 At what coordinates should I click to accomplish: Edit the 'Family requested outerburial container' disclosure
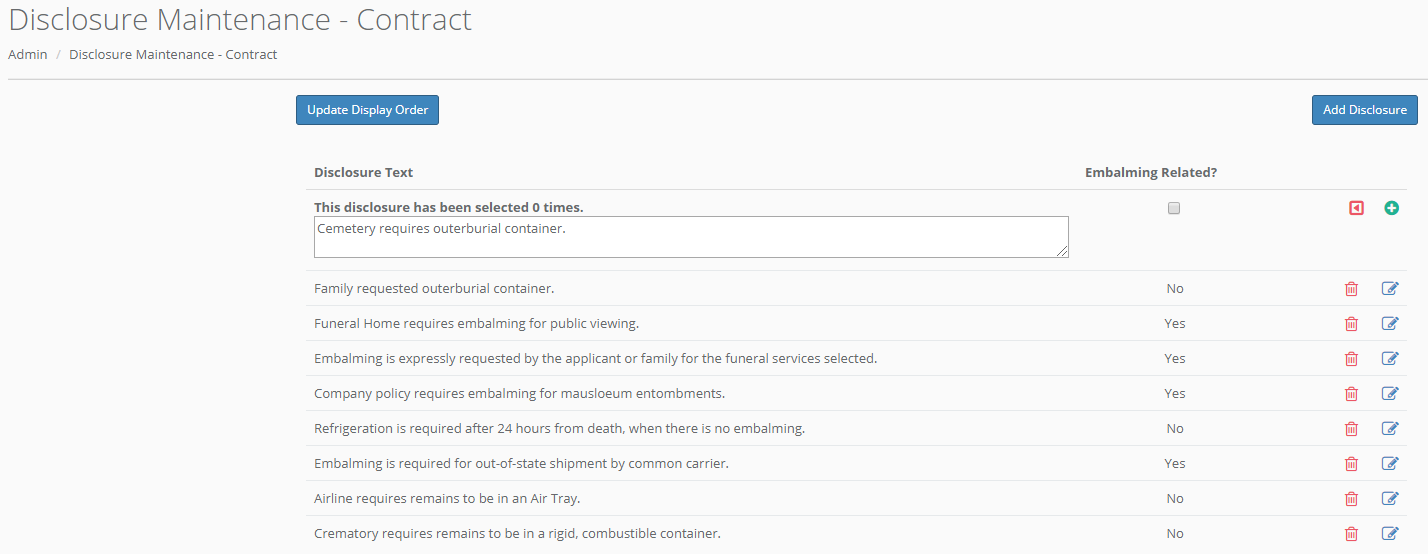[1390, 289]
